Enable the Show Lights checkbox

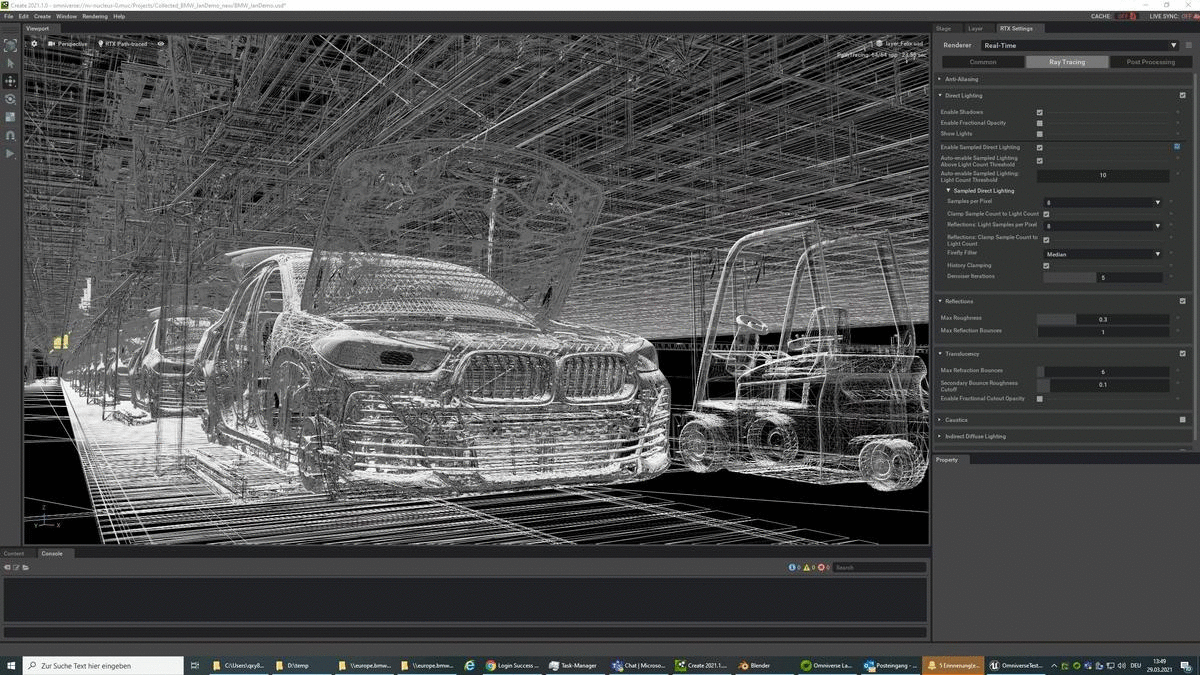pos(1040,133)
